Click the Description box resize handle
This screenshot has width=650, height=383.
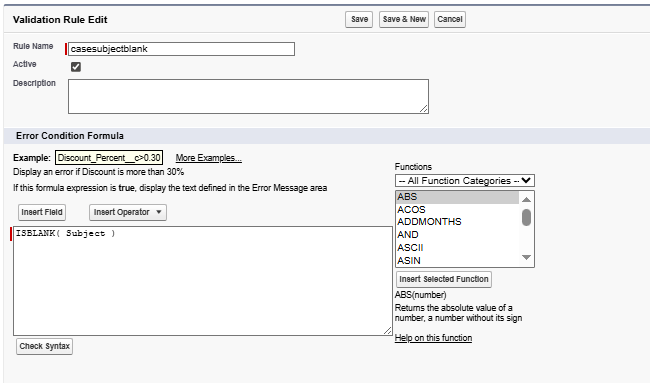click(424, 109)
